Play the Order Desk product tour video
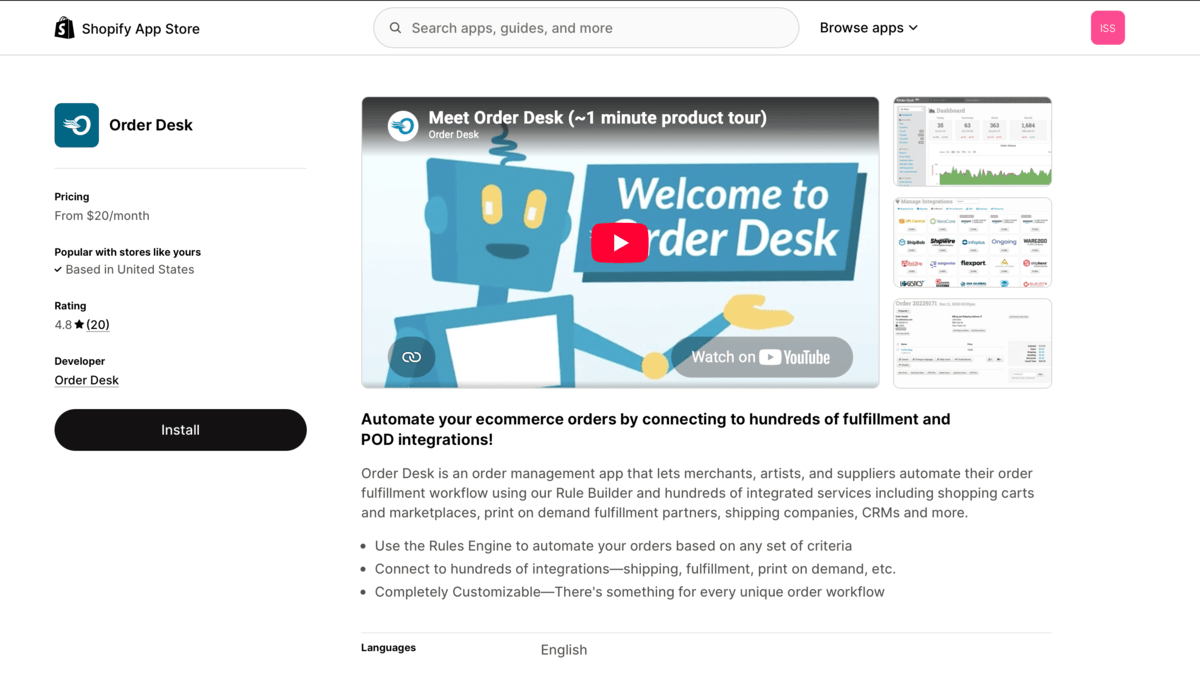 620,243
